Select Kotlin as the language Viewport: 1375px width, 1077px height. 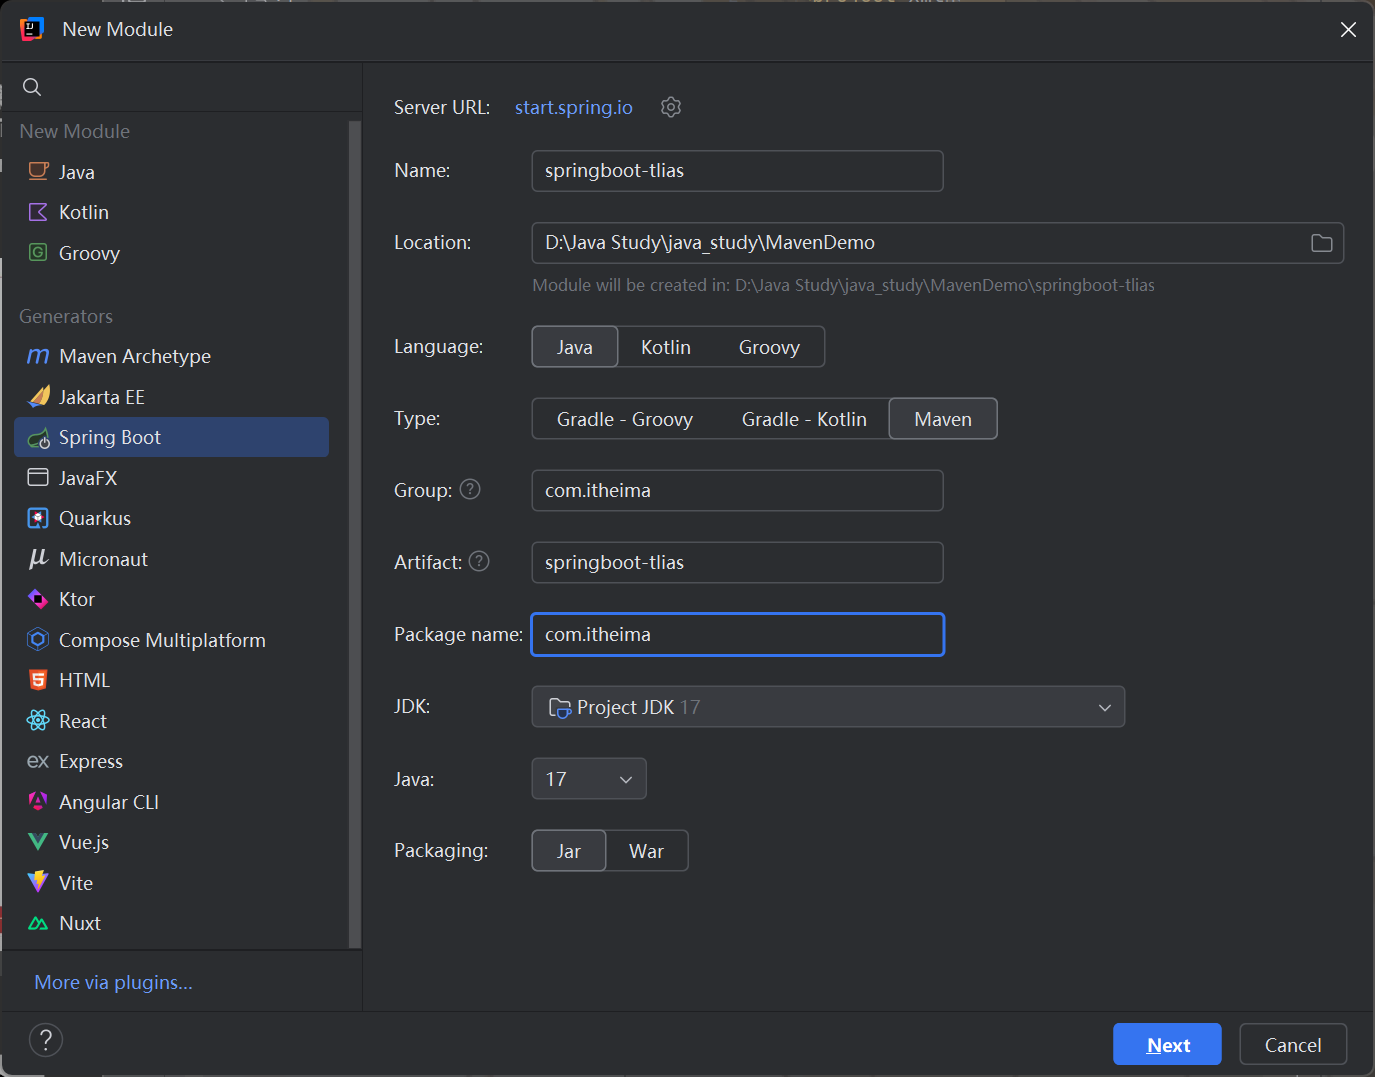pos(665,347)
